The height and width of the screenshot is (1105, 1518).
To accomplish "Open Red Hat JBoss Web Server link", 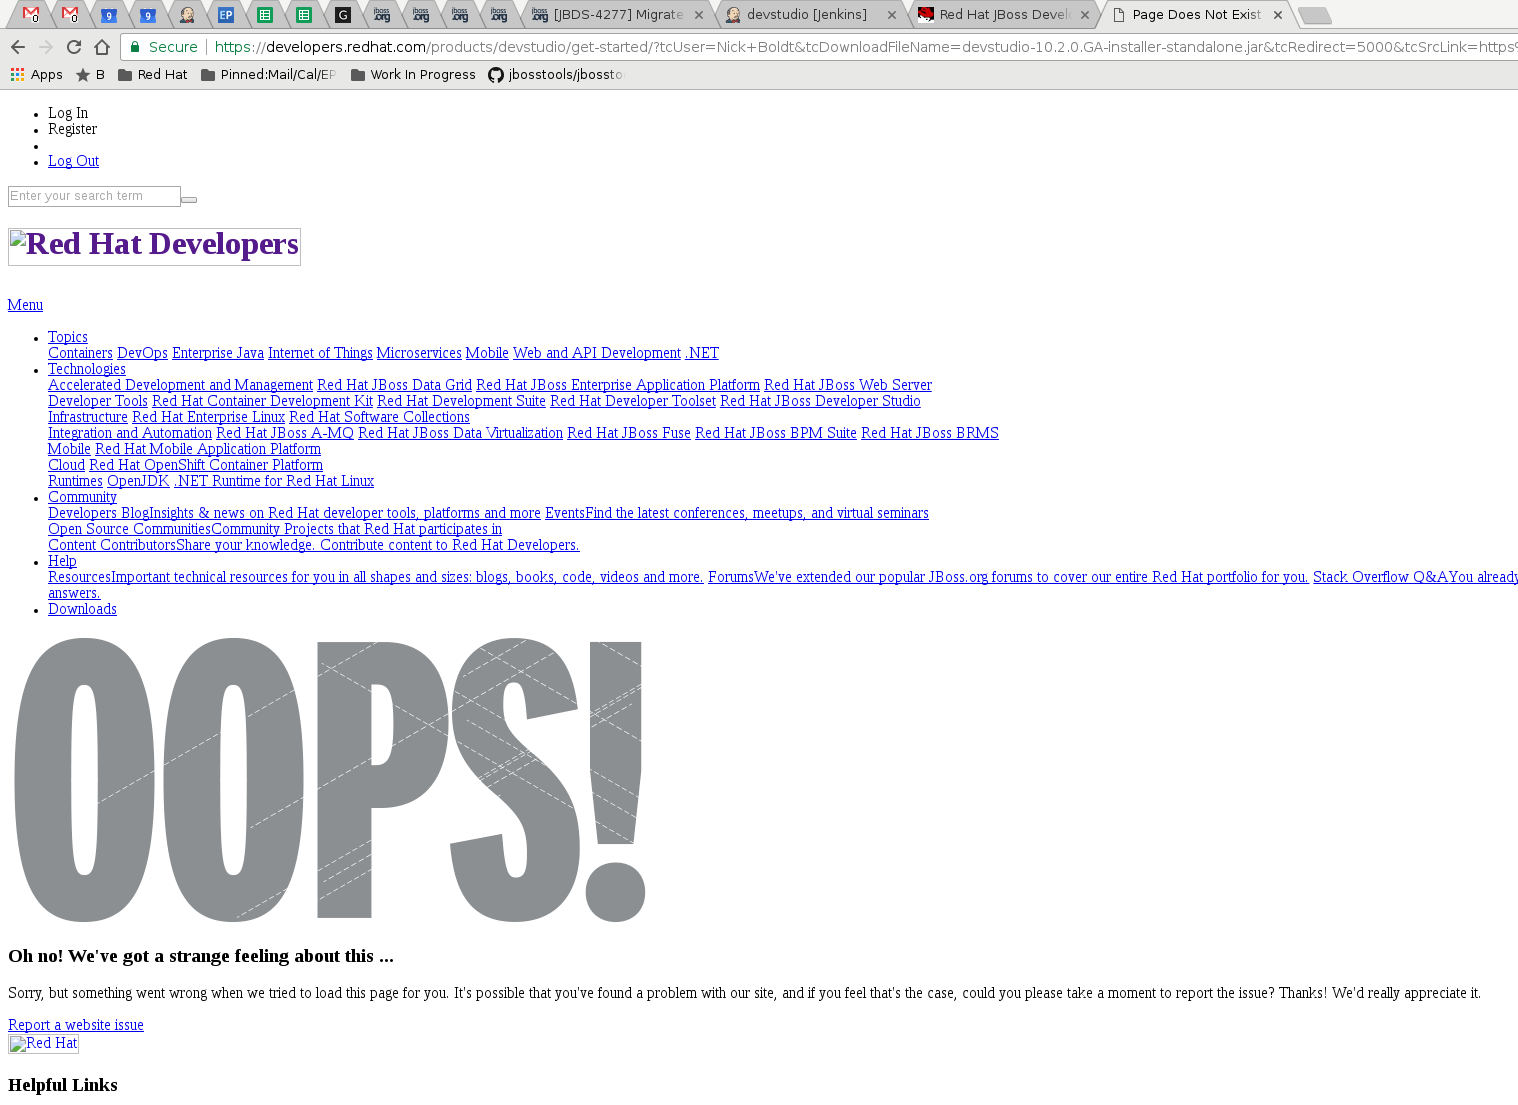I will [848, 385].
